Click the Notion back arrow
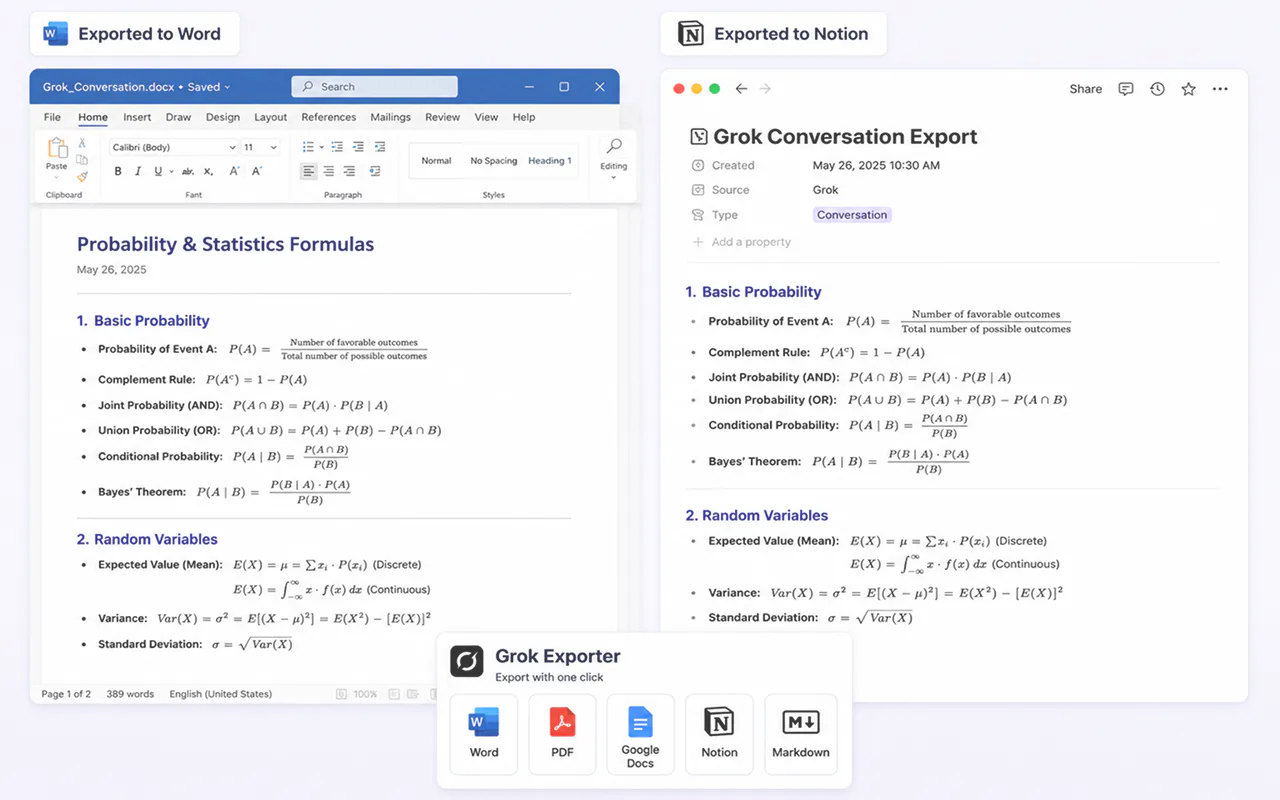The width and height of the screenshot is (1280, 800). (741, 89)
